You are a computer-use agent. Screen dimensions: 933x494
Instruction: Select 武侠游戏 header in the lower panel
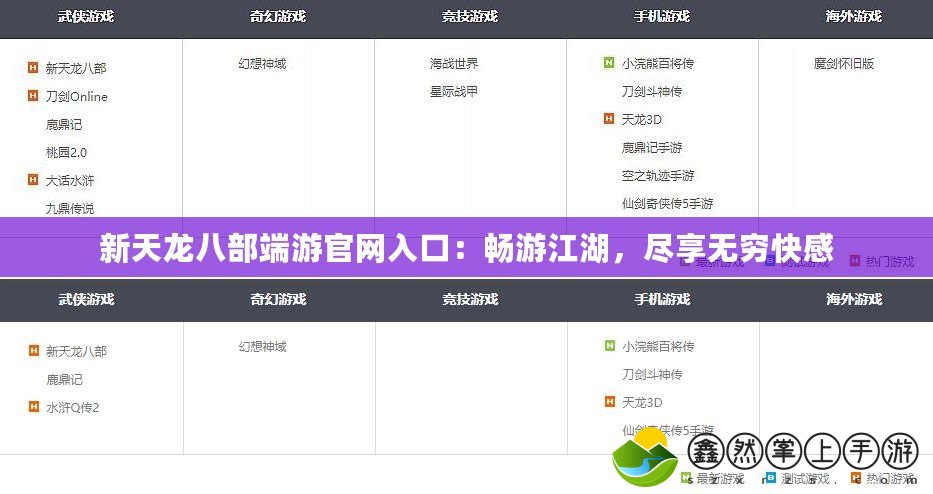click(86, 299)
